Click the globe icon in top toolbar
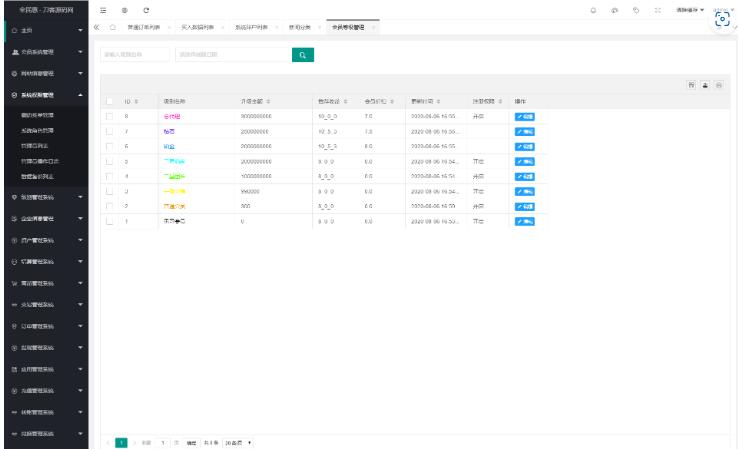The height and width of the screenshot is (449, 738). point(124,9)
